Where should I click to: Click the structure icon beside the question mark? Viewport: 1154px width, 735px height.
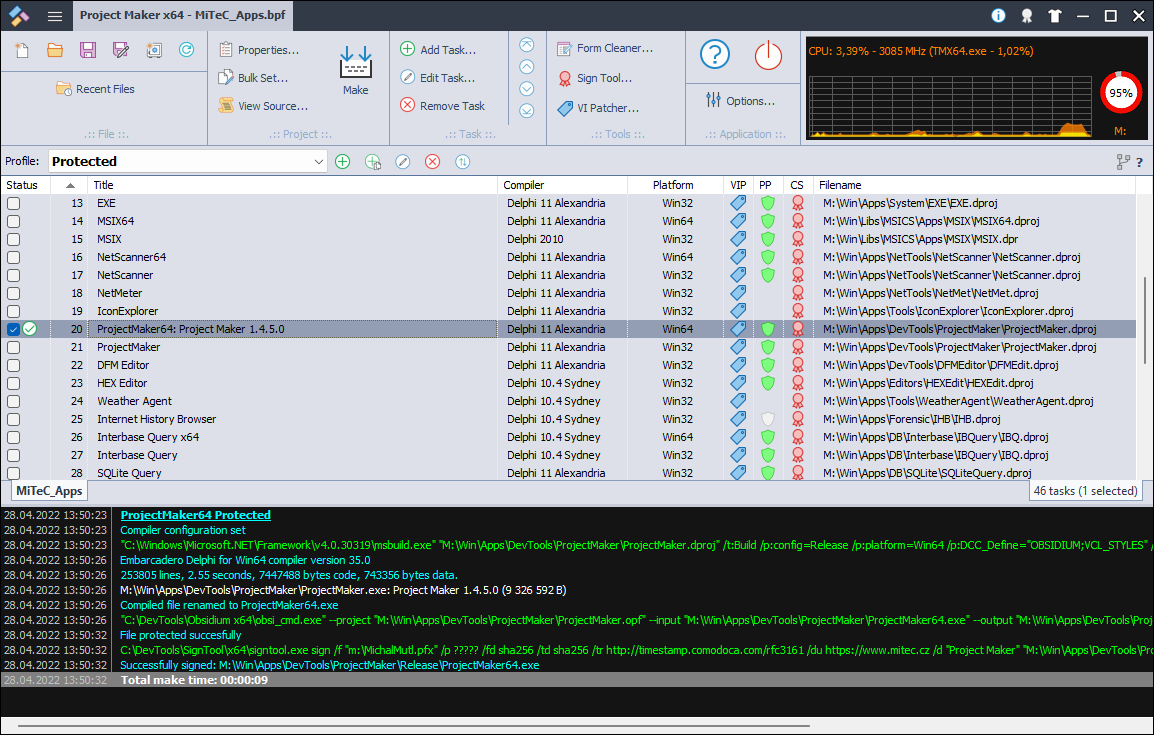click(1123, 162)
